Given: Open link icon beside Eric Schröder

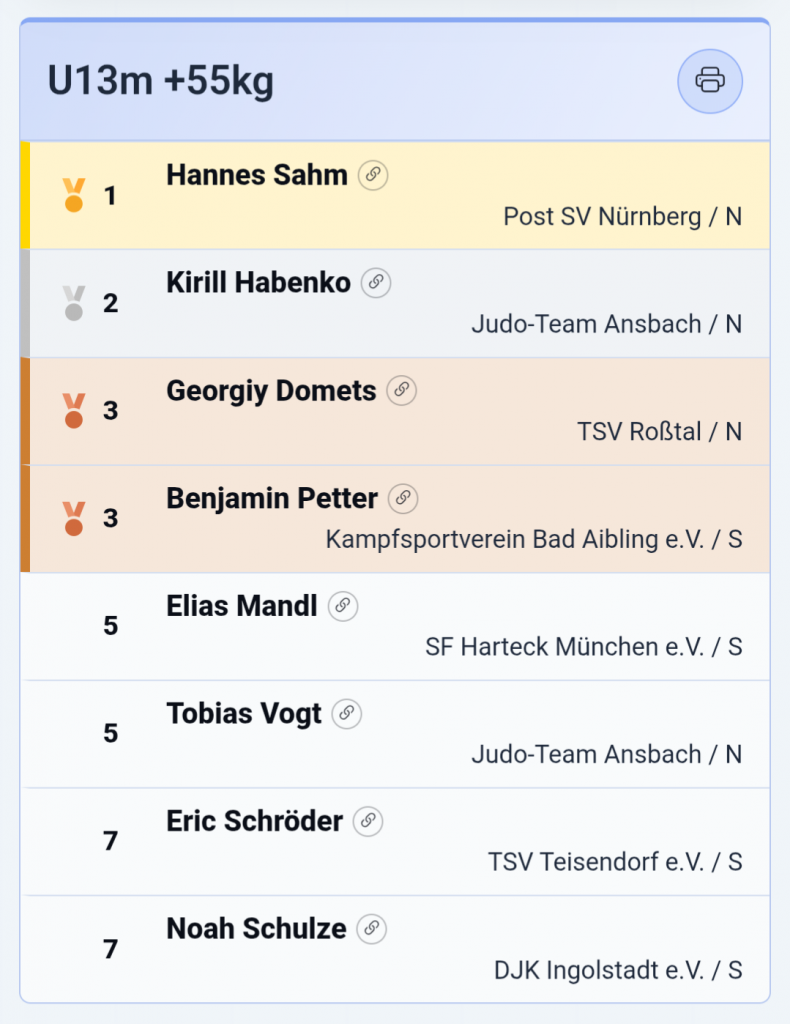Looking at the screenshot, I should pyautogui.click(x=368, y=821).
